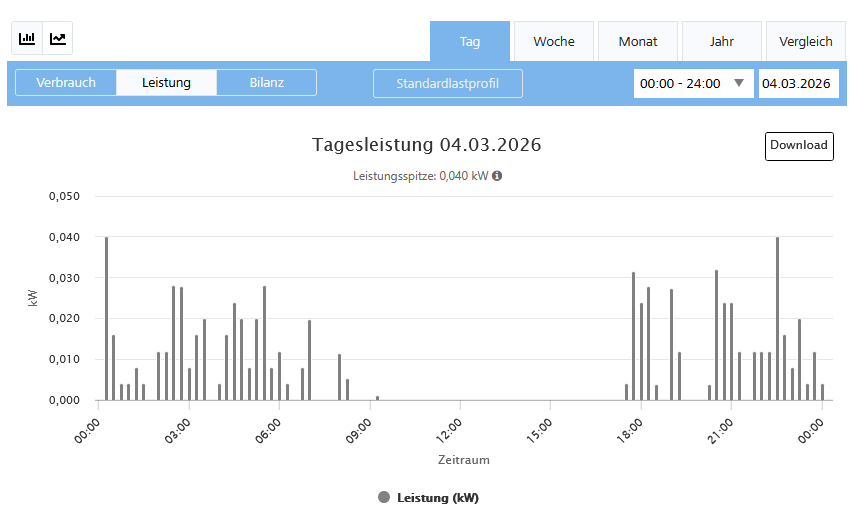852x514 pixels.
Task: Select the Verbrauch view toggle
Action: (66, 83)
